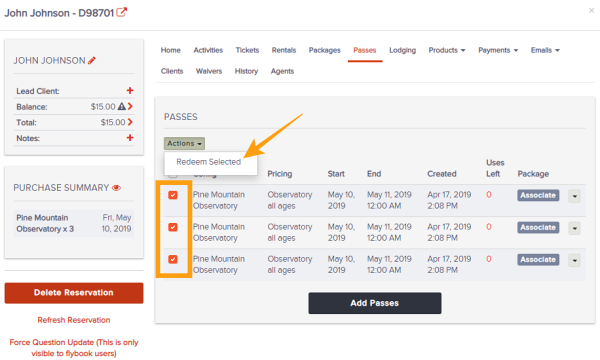This screenshot has height=360, width=600.
Task: Uncheck first Pine Mountain Observatory pass checkbox
Action: tap(173, 195)
